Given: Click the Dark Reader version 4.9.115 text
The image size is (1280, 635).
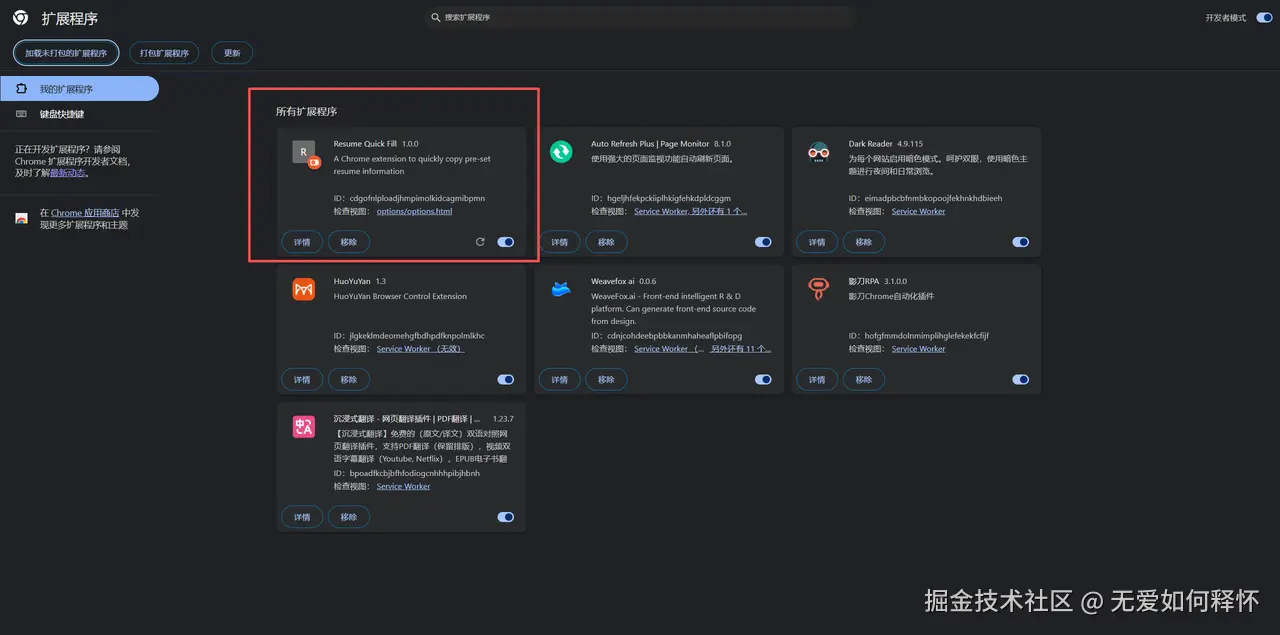Looking at the screenshot, I should tap(910, 144).
